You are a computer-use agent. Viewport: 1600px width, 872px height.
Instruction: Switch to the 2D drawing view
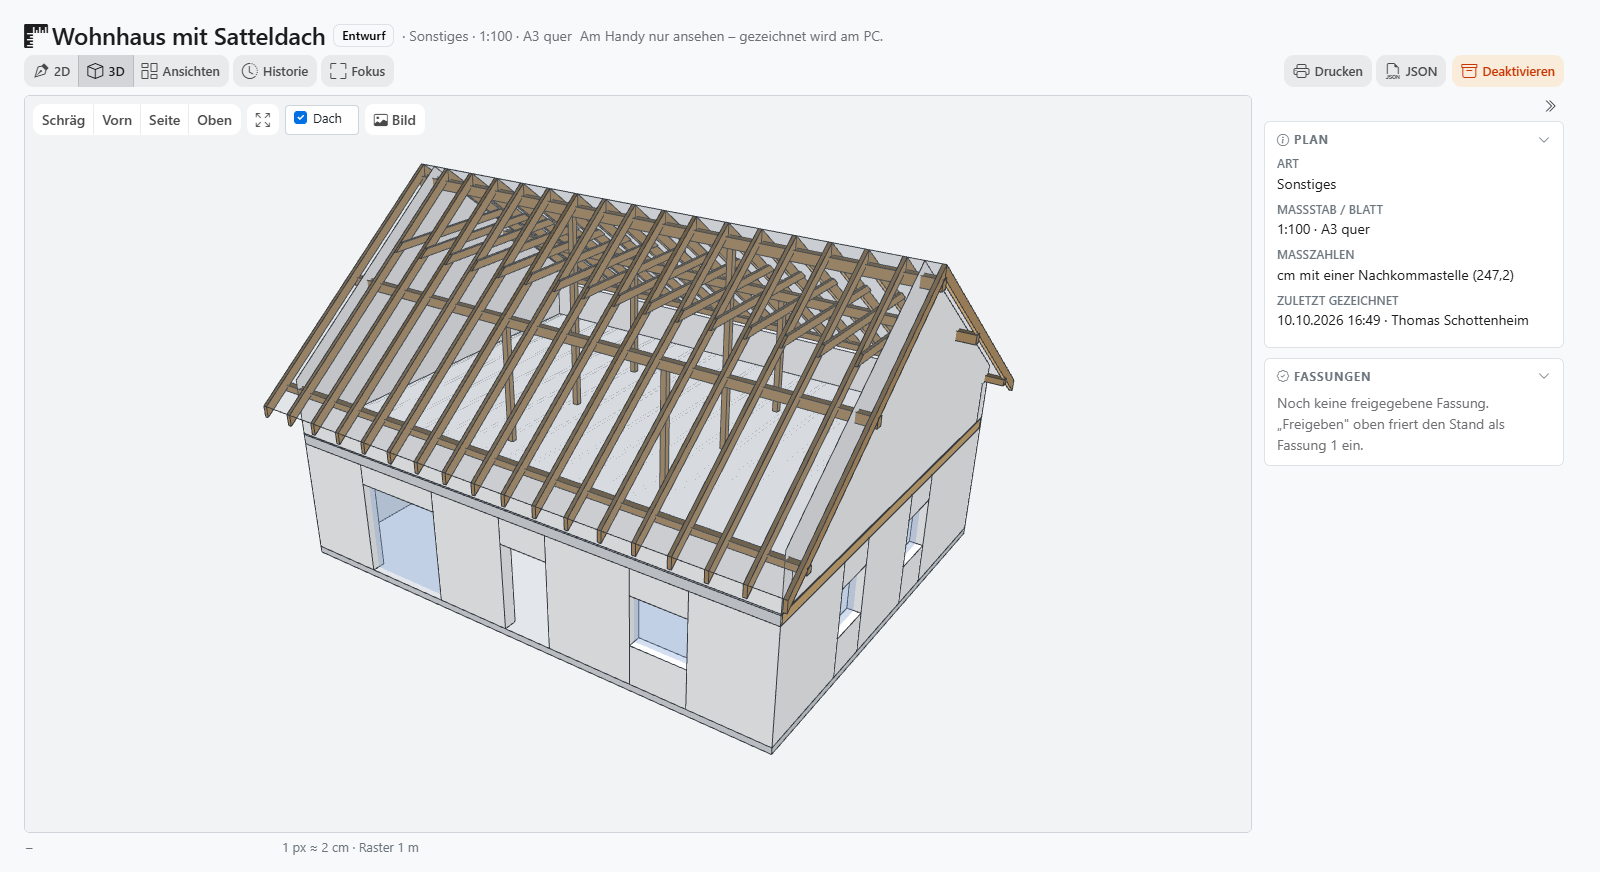(x=52, y=71)
